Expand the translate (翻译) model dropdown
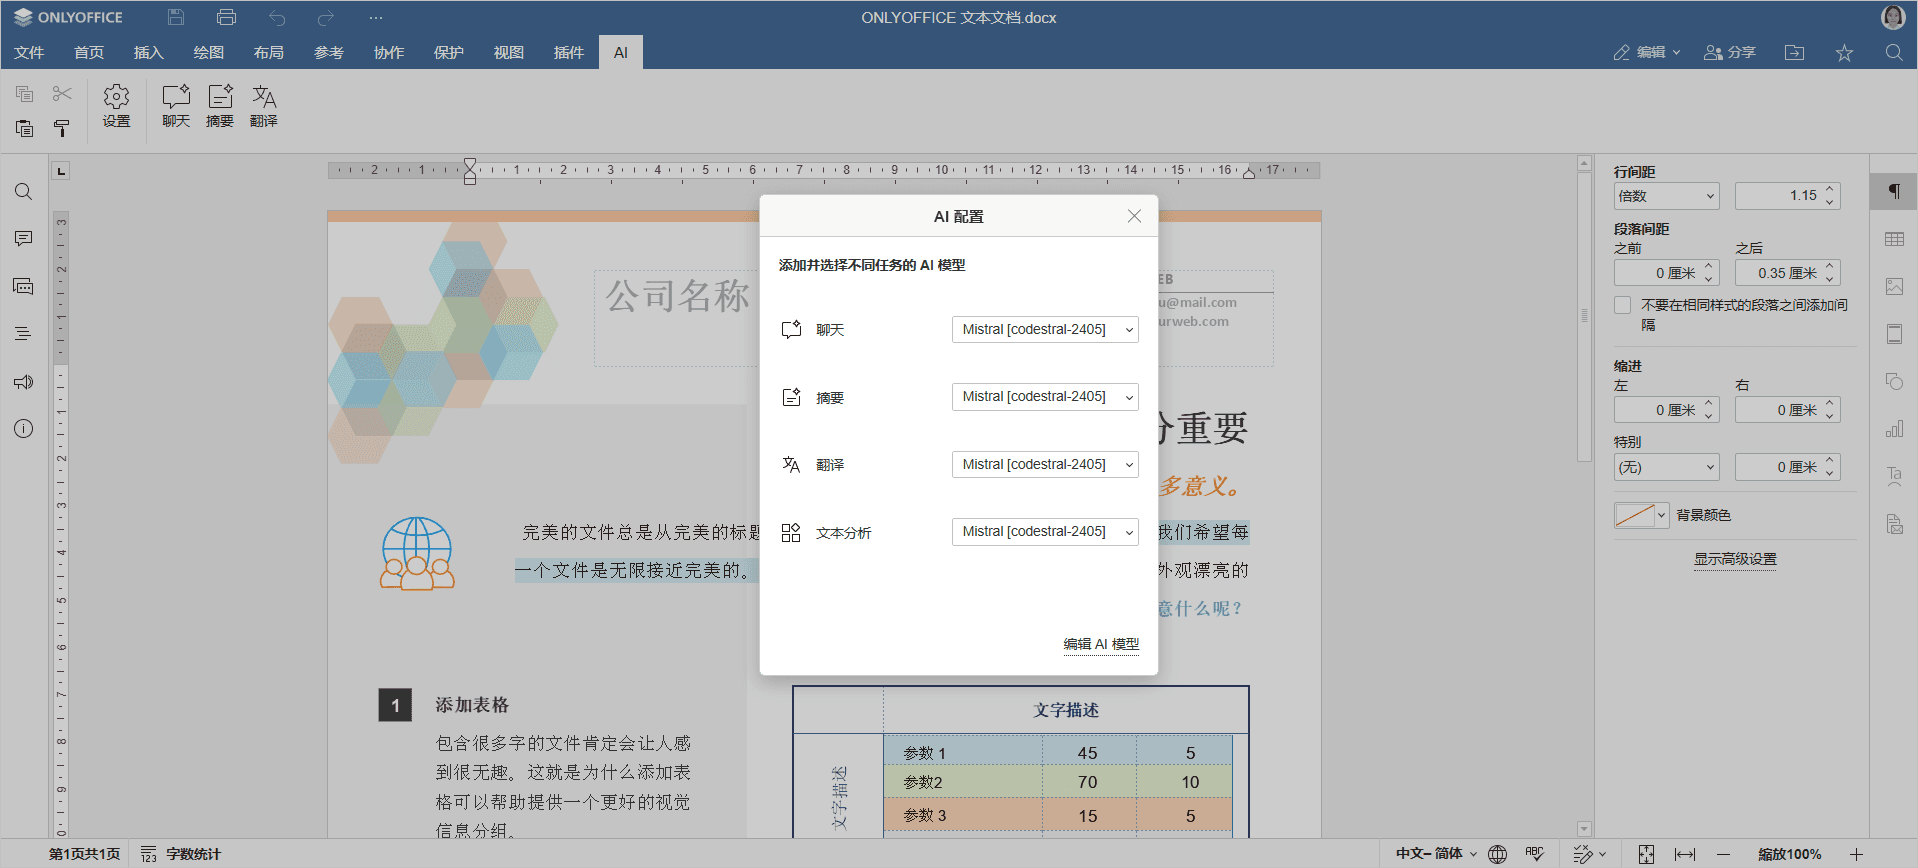 (1045, 464)
